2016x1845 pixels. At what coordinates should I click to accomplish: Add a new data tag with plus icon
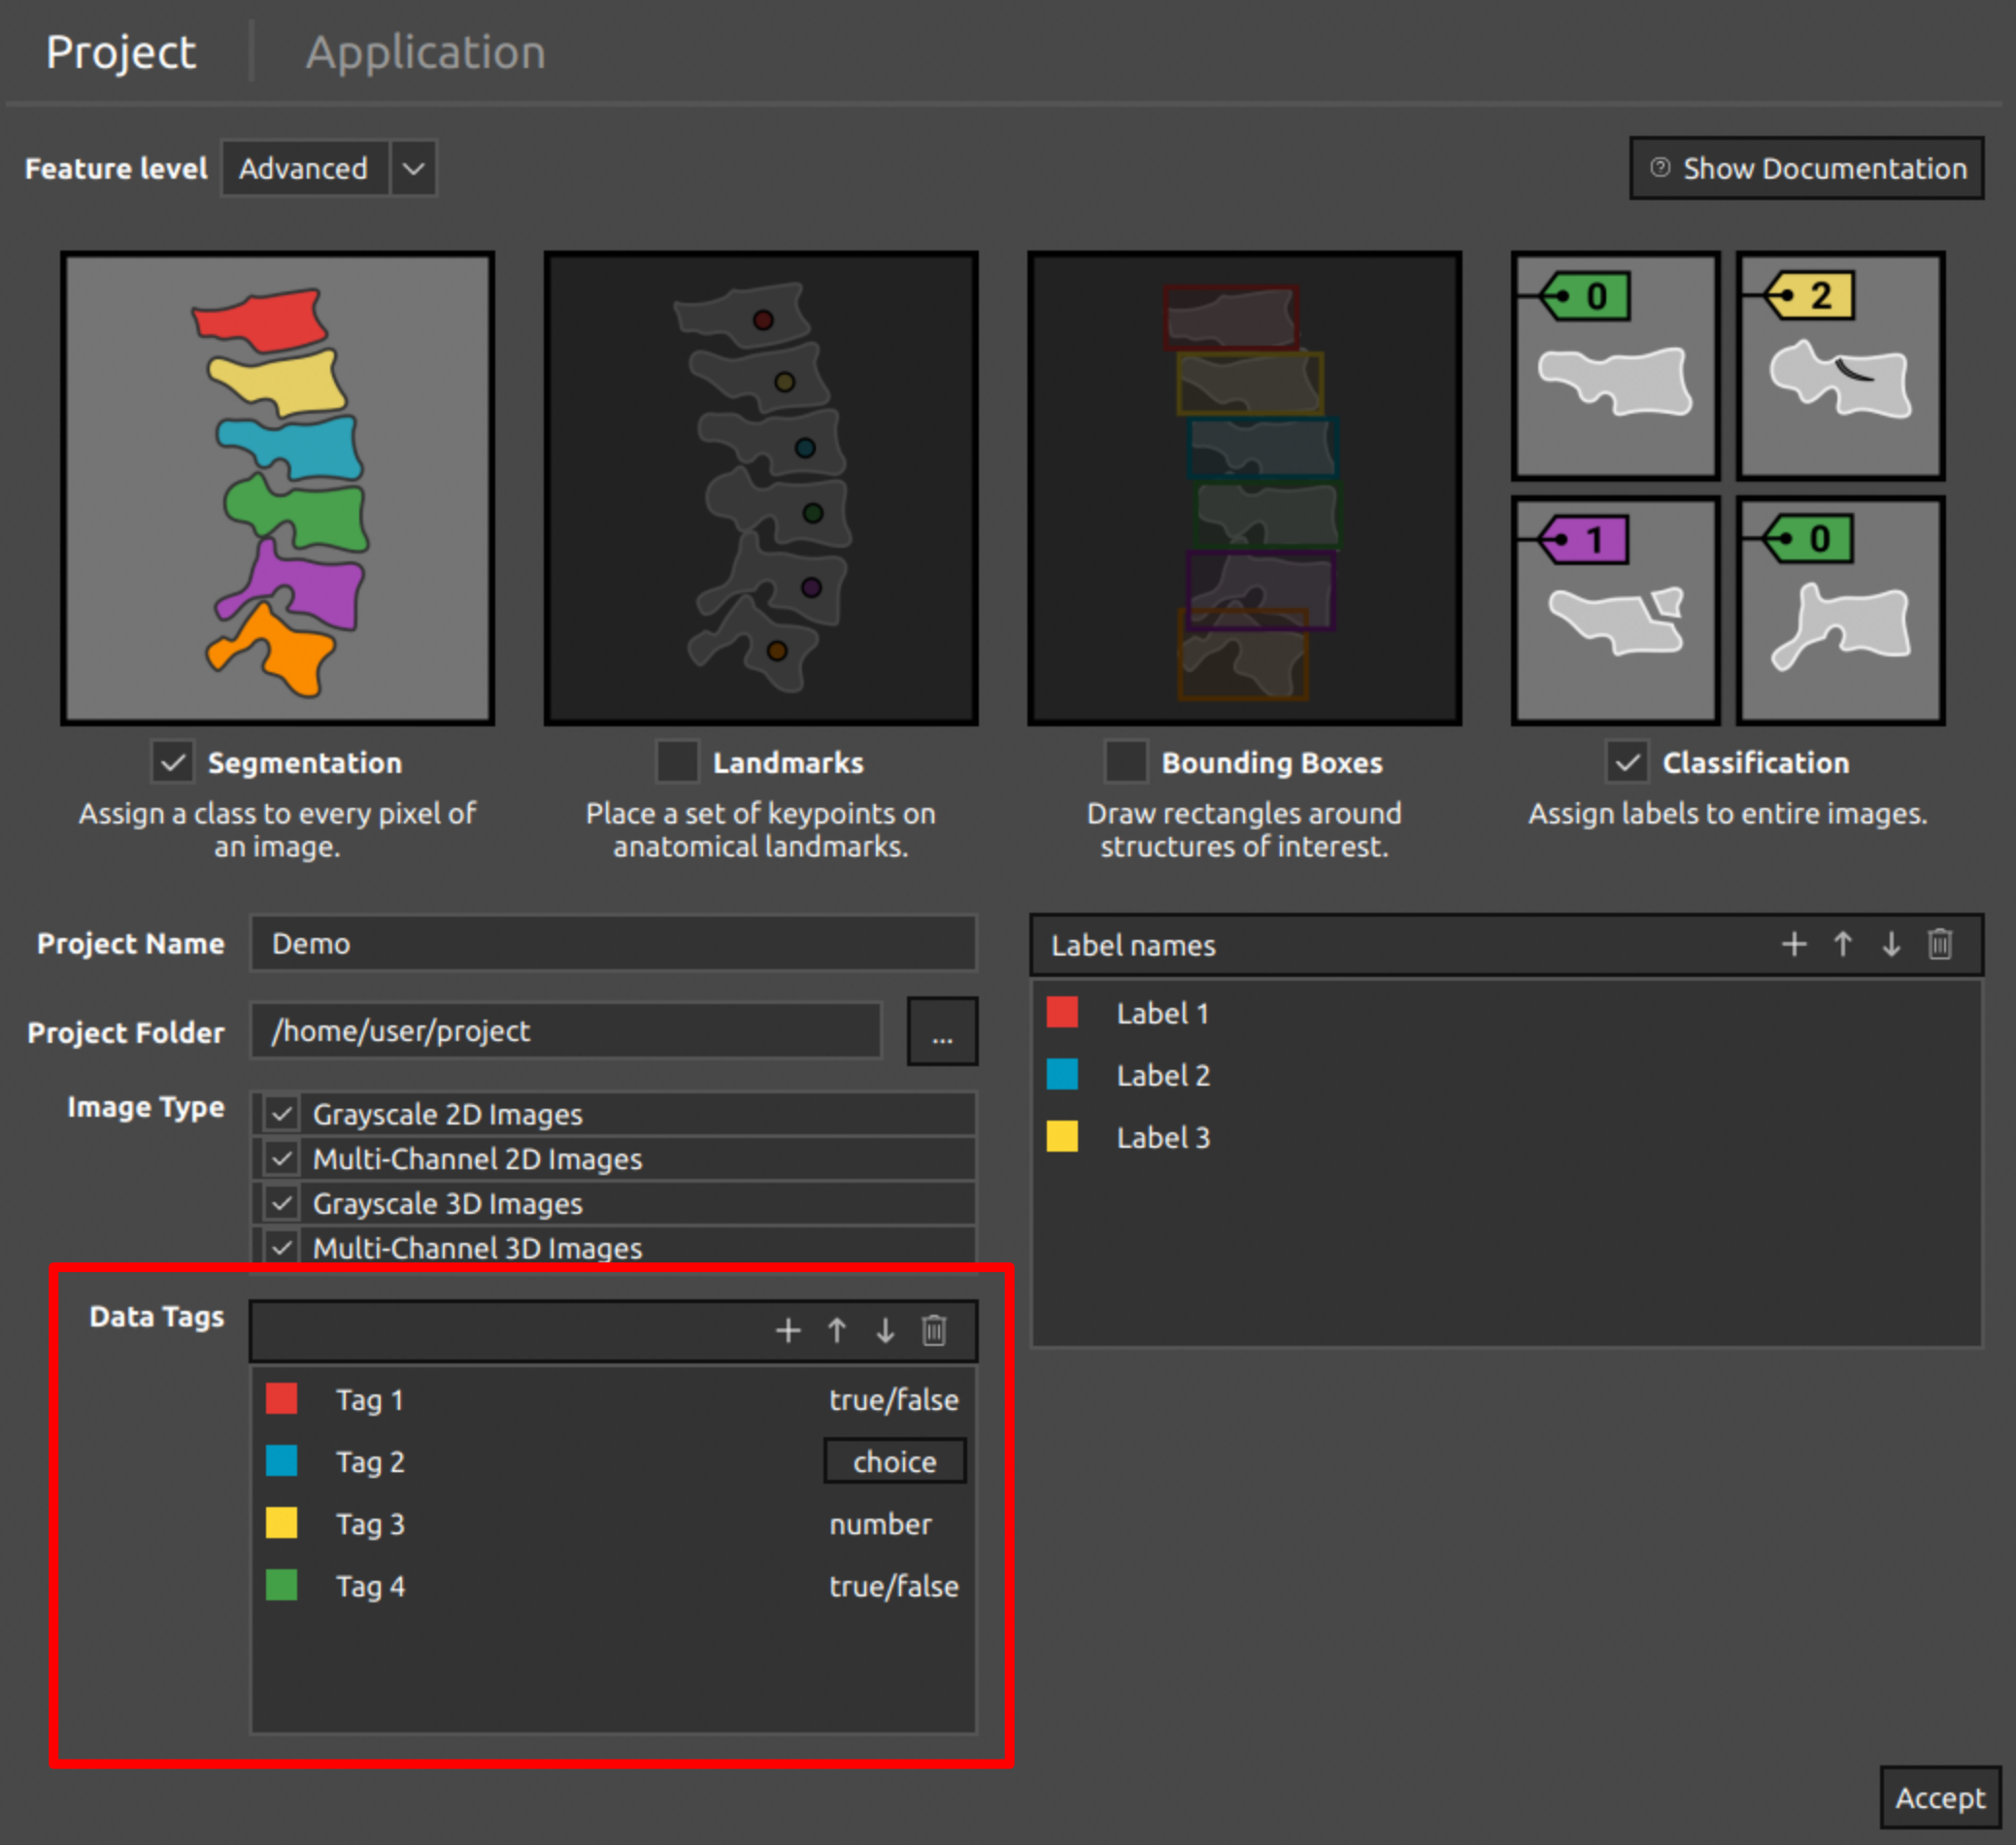point(788,1330)
